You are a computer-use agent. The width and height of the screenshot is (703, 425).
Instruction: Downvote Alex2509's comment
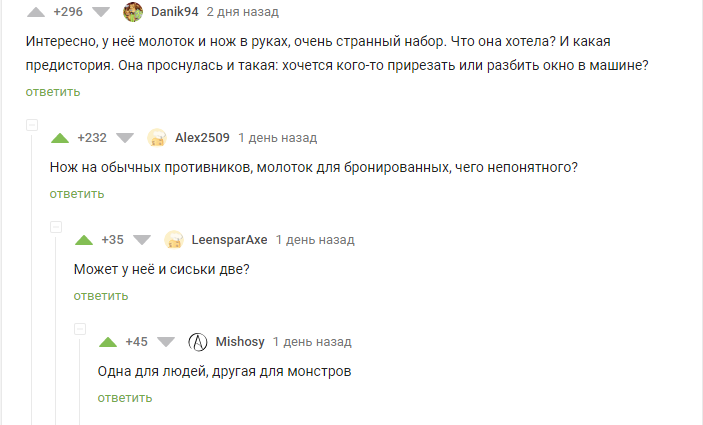[x=125, y=138]
